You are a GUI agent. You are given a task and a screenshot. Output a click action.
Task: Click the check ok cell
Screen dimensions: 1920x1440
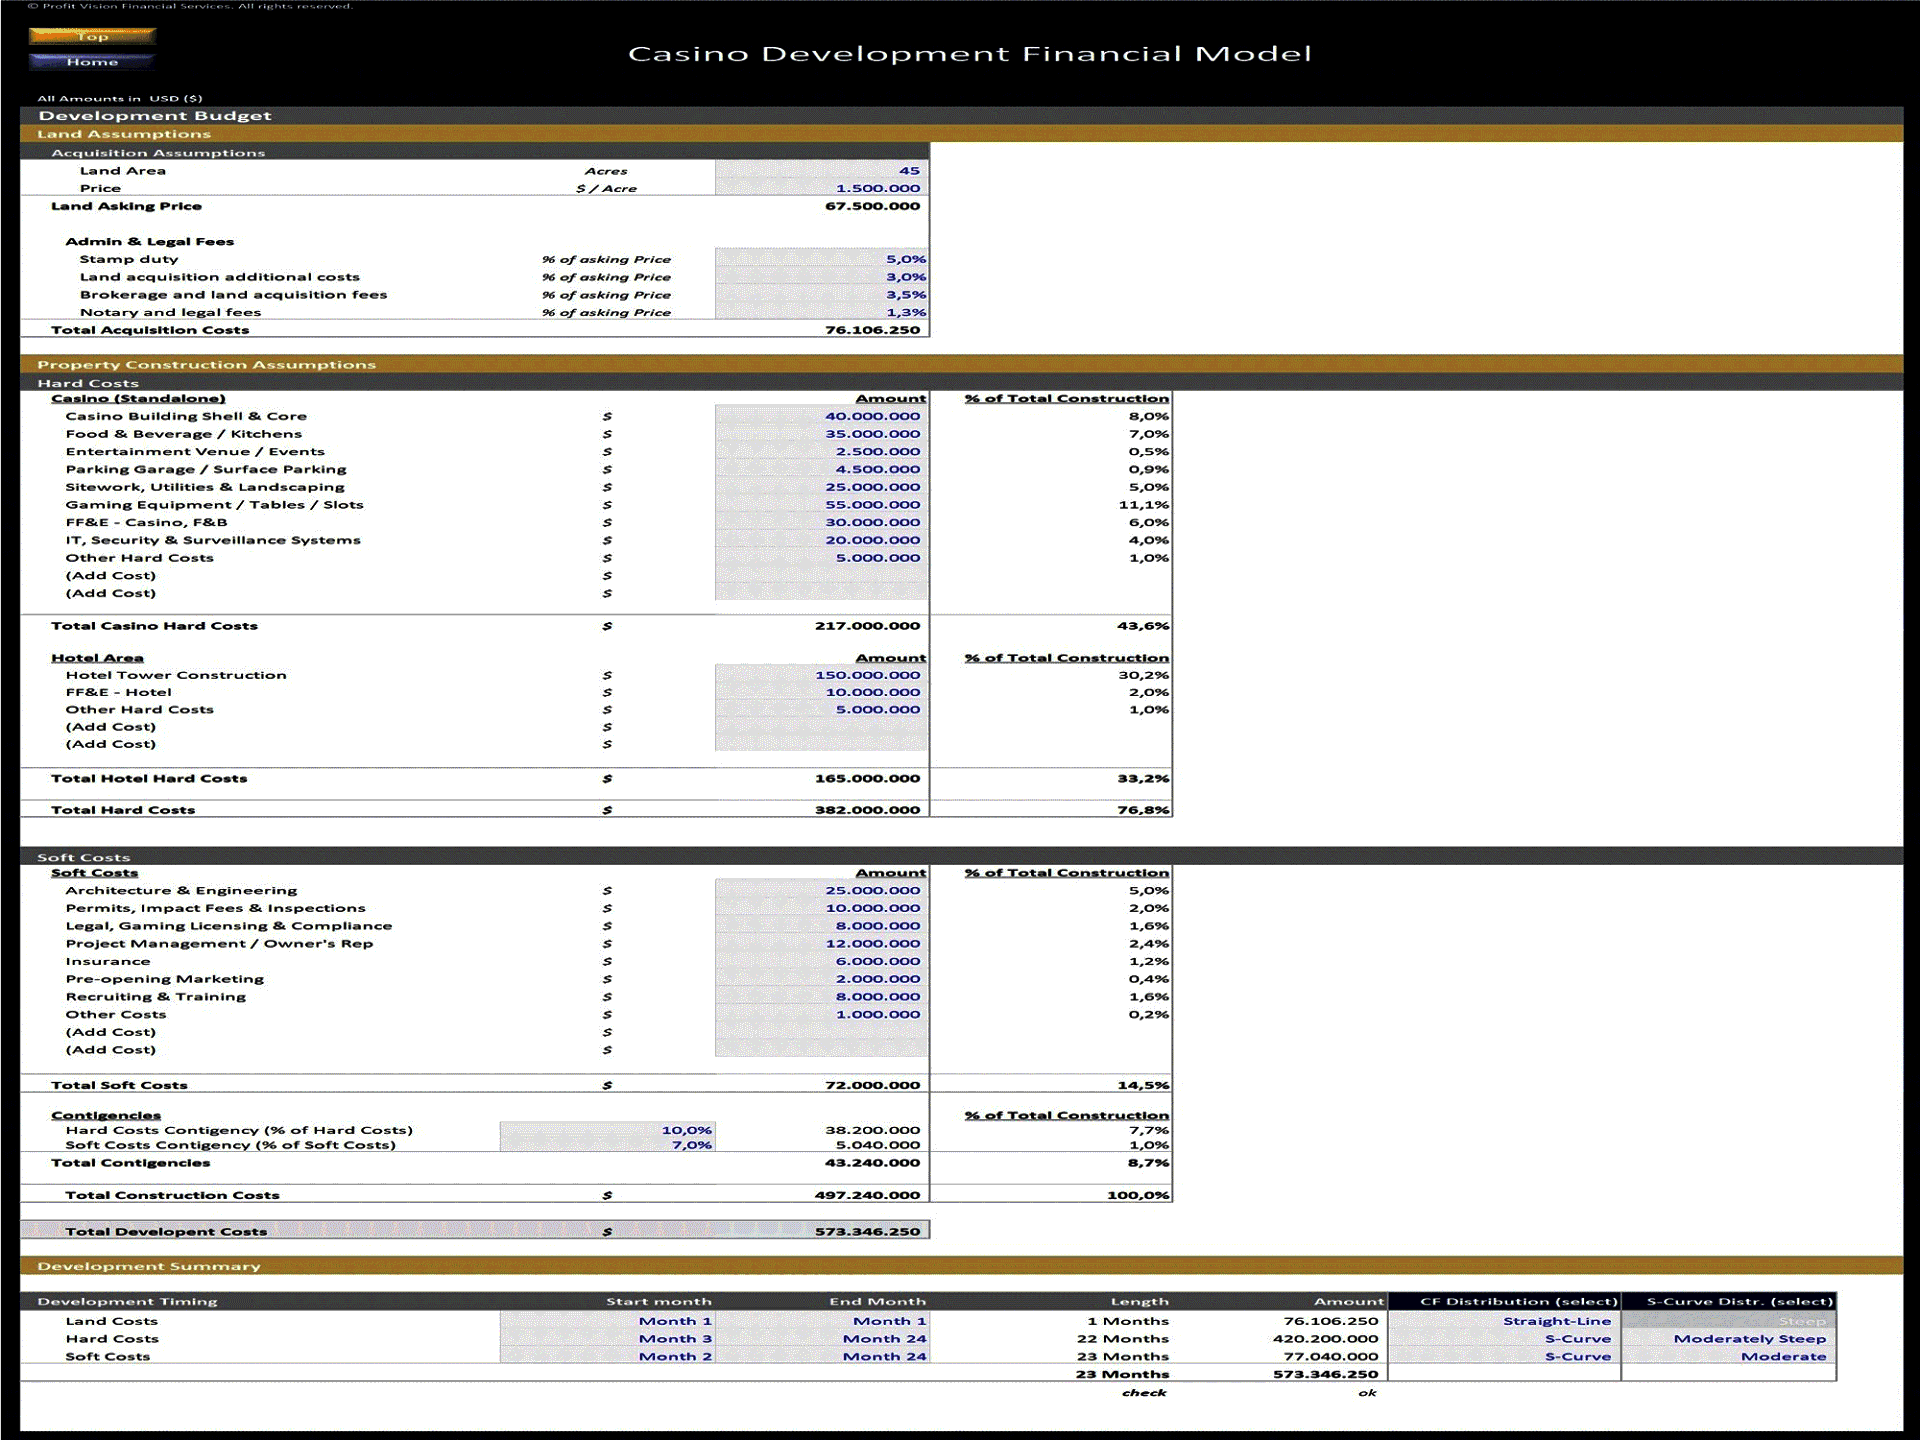coord(1367,1393)
